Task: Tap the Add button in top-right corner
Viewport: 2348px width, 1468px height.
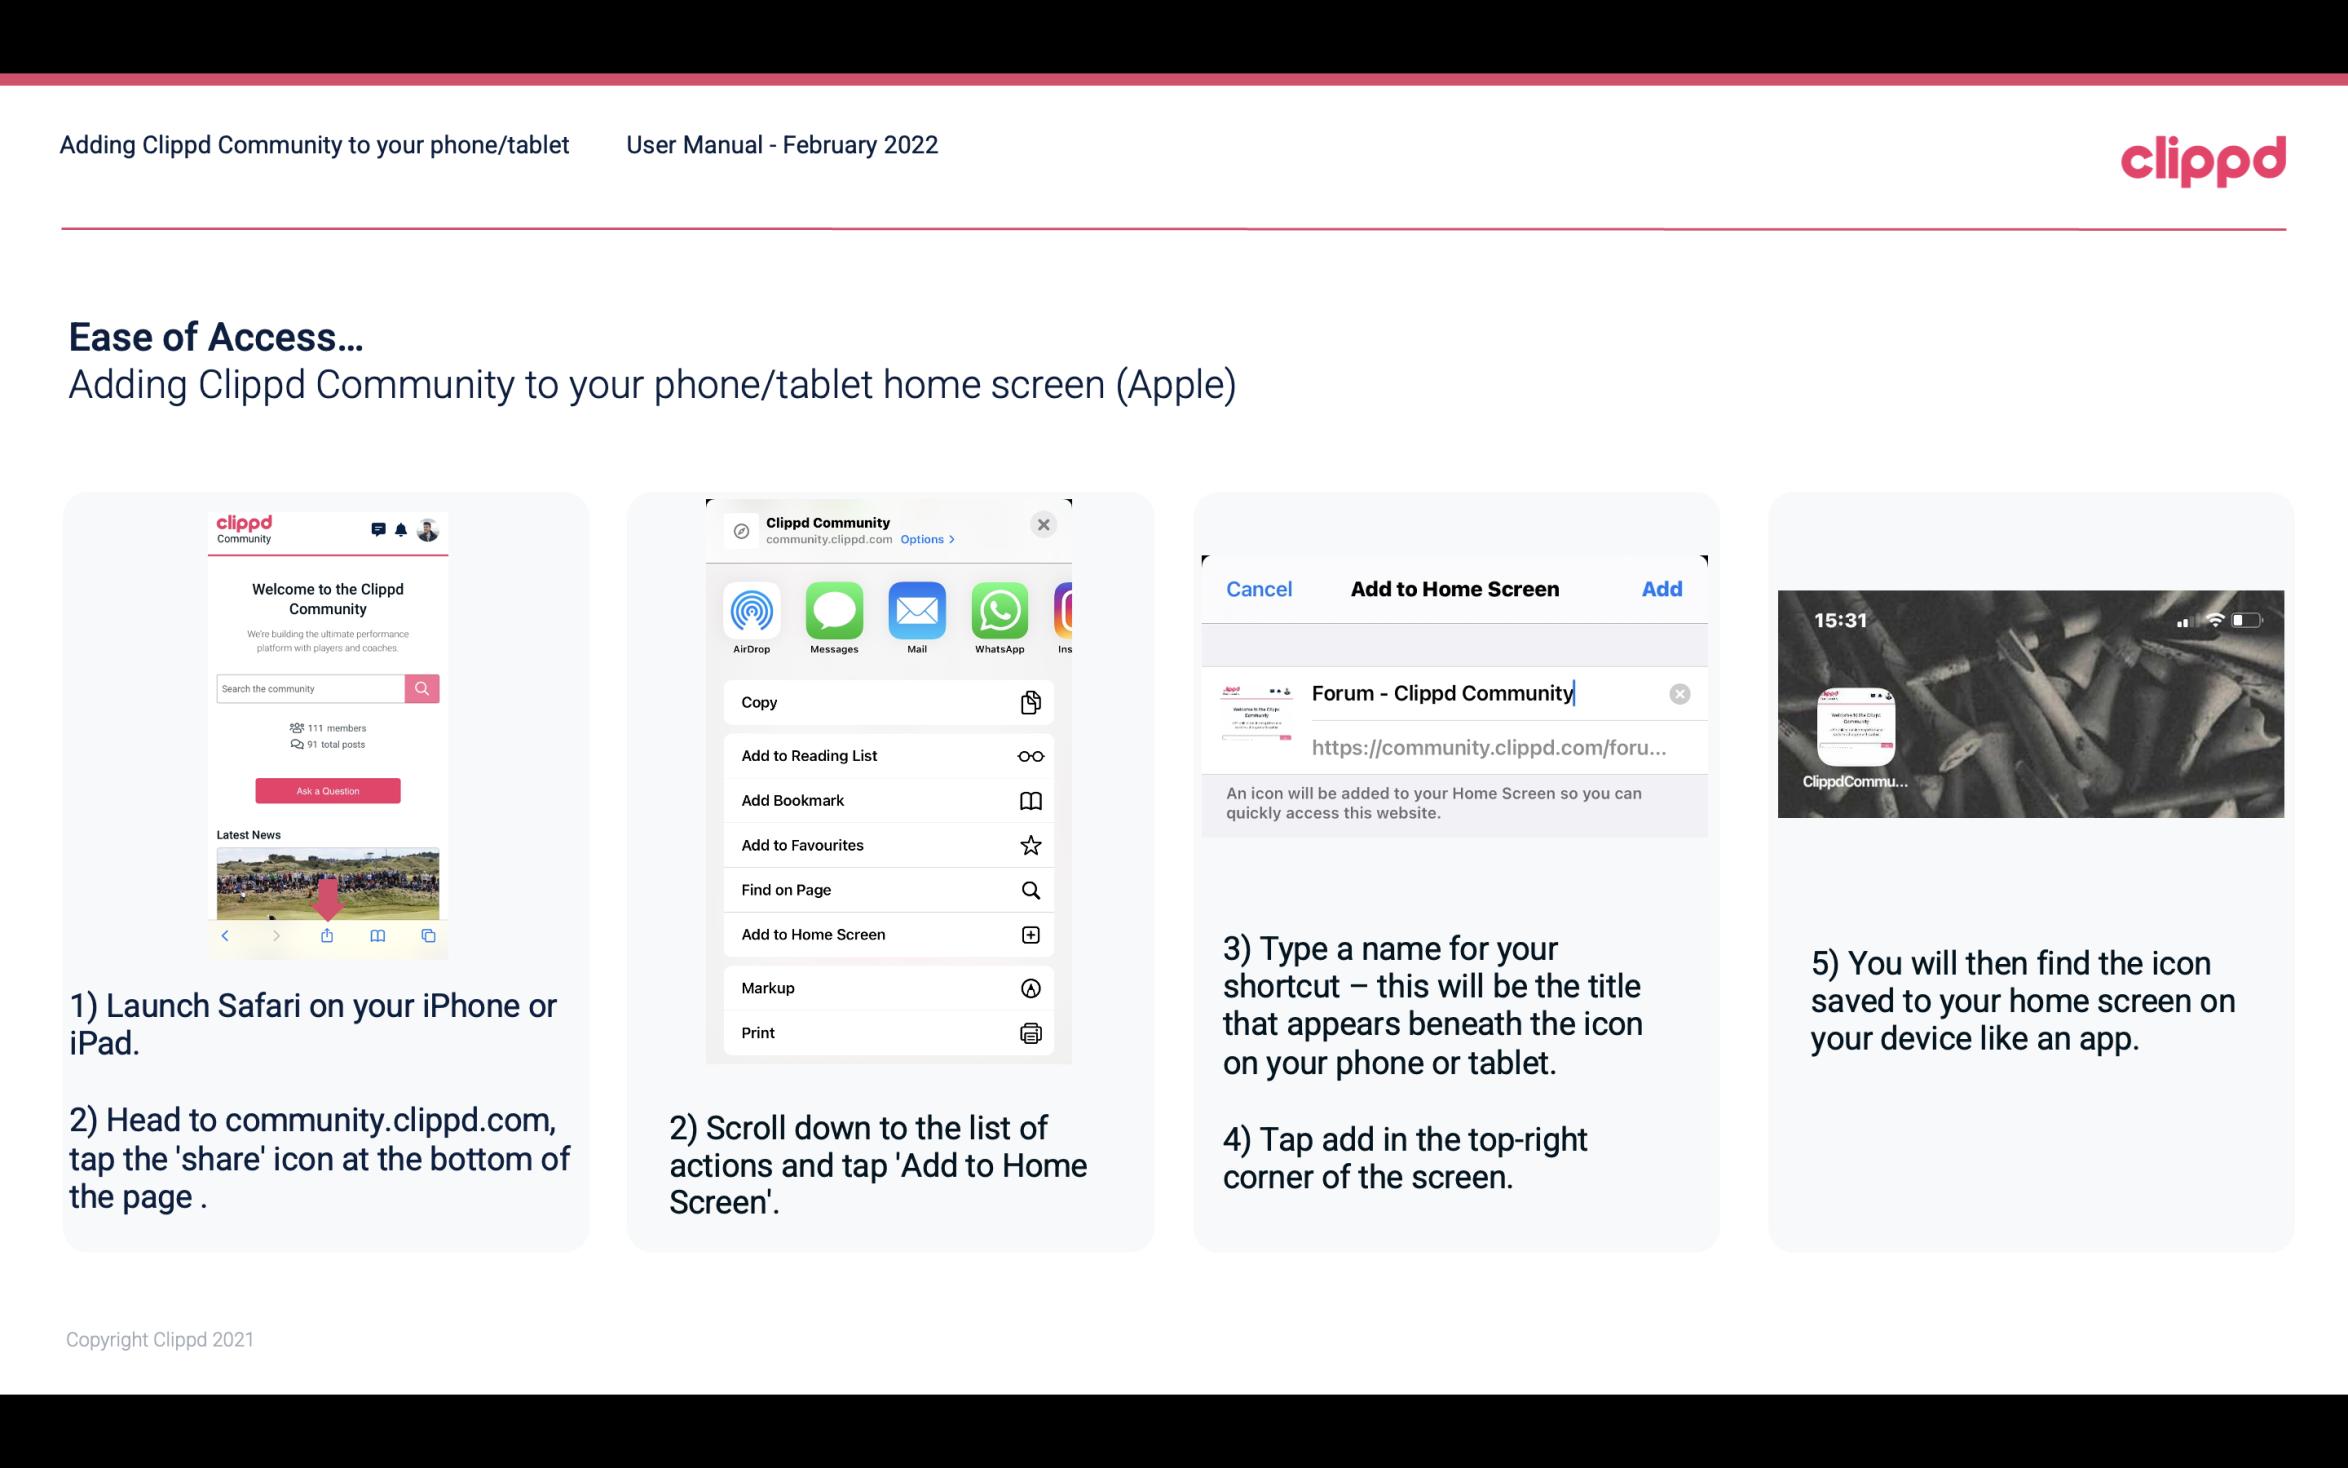Action: [1660, 589]
